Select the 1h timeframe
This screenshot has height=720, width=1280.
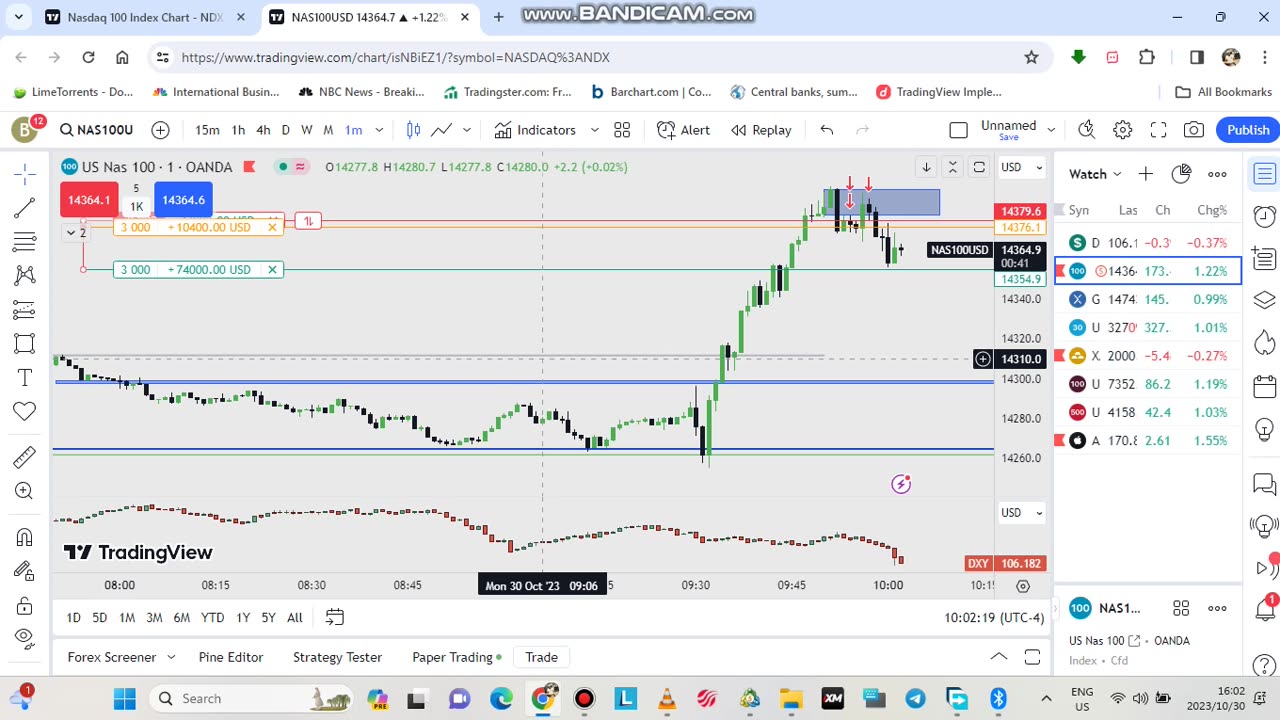[x=238, y=130]
